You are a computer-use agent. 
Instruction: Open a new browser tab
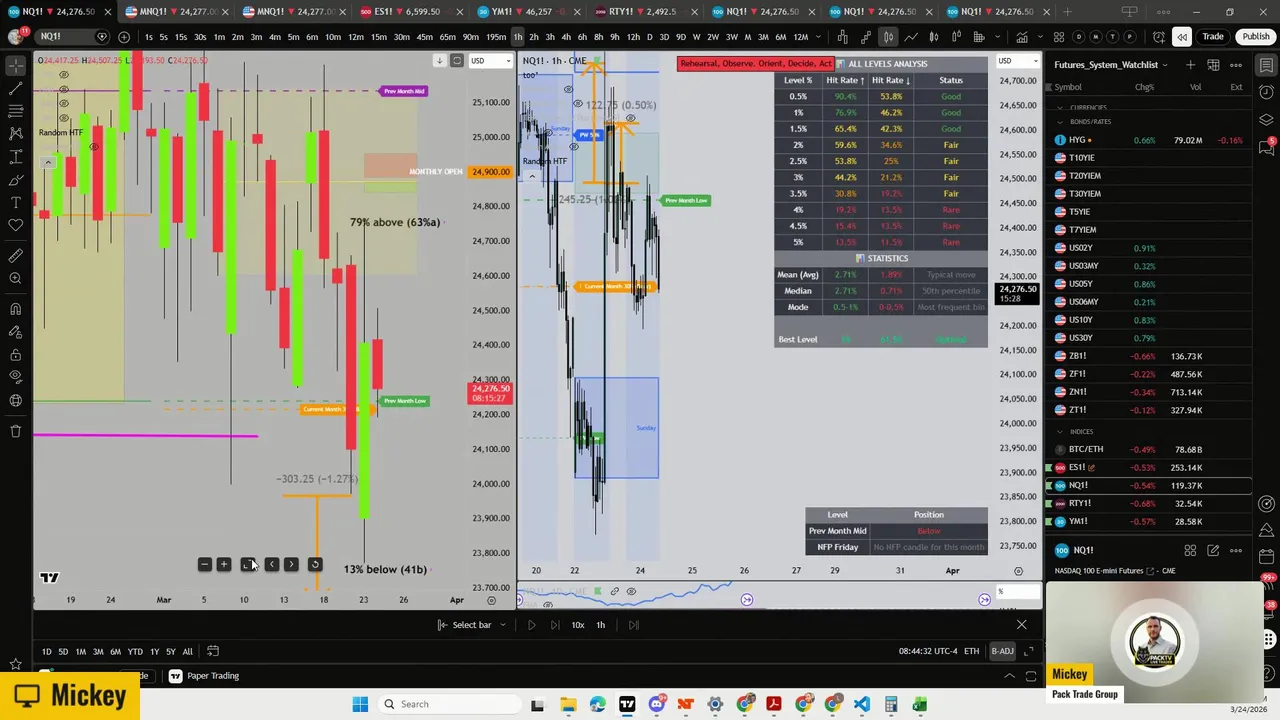(1067, 12)
